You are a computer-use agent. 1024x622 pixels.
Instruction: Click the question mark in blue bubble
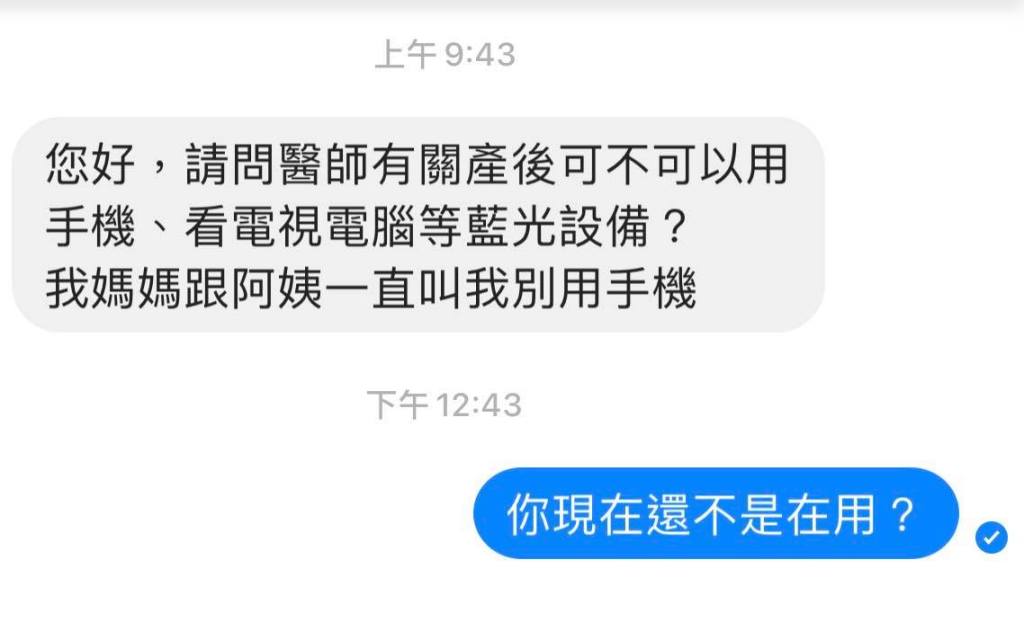click(902, 514)
